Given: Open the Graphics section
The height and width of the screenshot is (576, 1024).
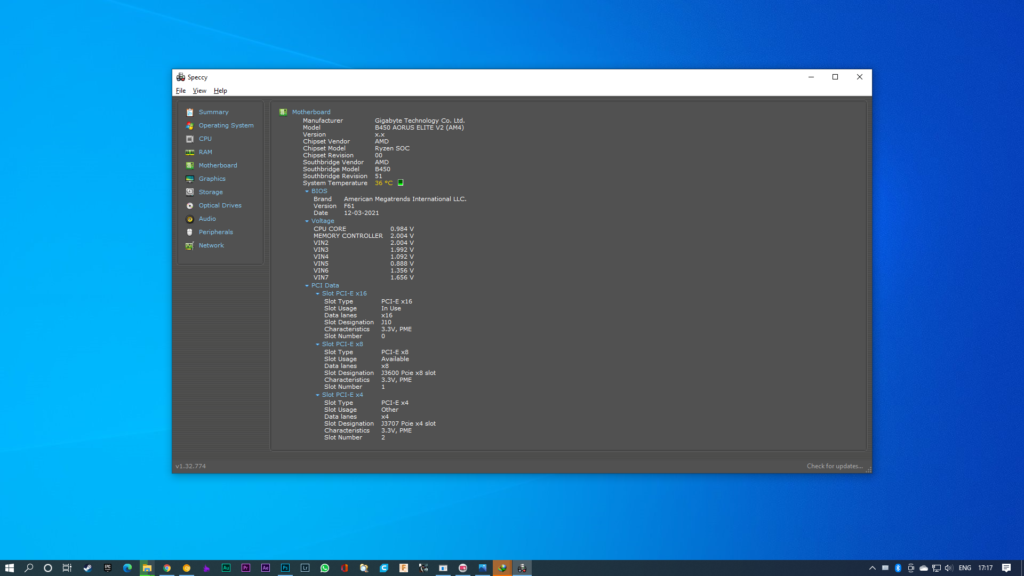Looking at the screenshot, I should [212, 179].
